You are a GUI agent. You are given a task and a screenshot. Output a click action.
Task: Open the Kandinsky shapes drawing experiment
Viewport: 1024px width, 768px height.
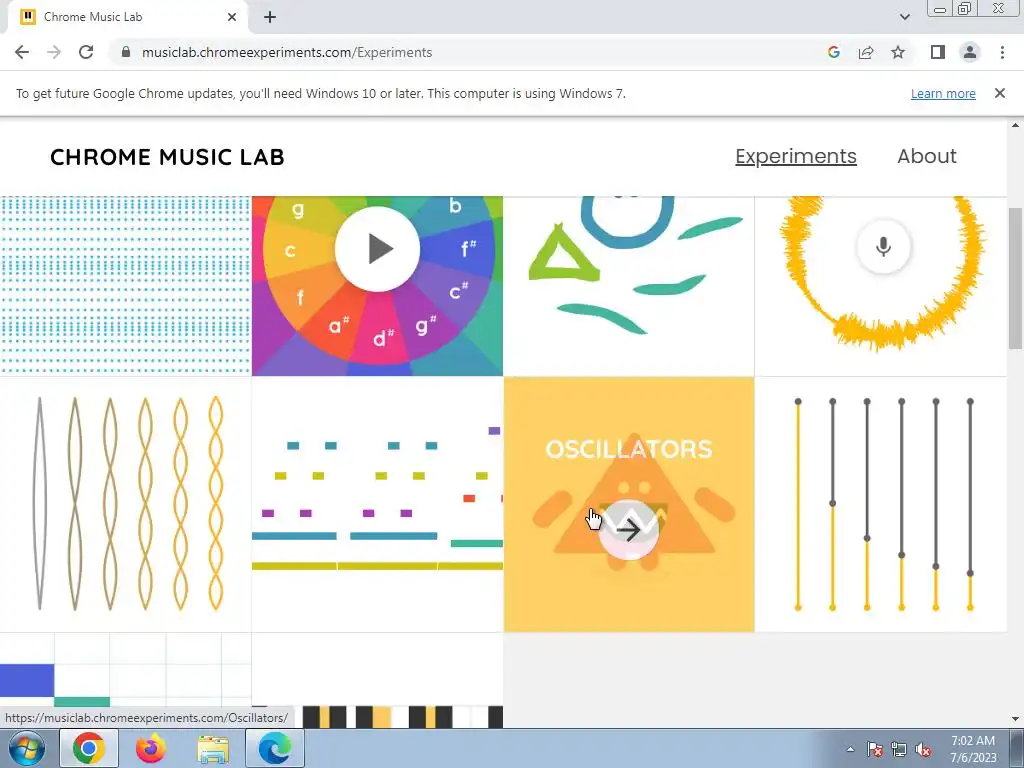point(629,285)
